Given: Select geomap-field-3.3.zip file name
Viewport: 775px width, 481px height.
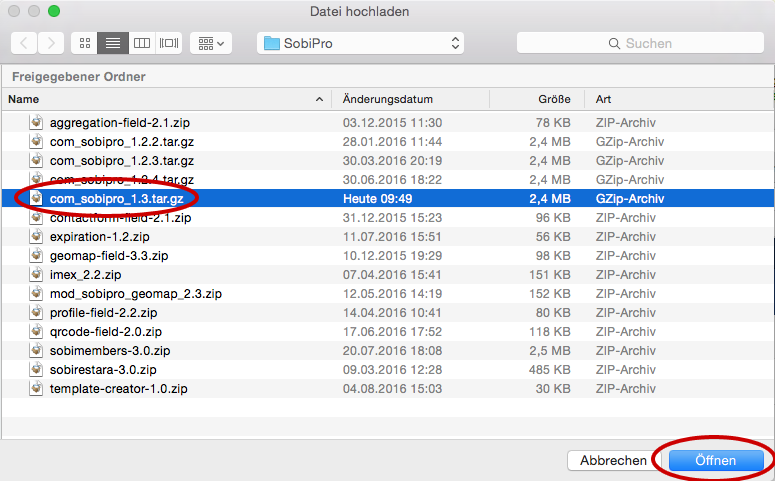Looking at the screenshot, I should 109,256.
